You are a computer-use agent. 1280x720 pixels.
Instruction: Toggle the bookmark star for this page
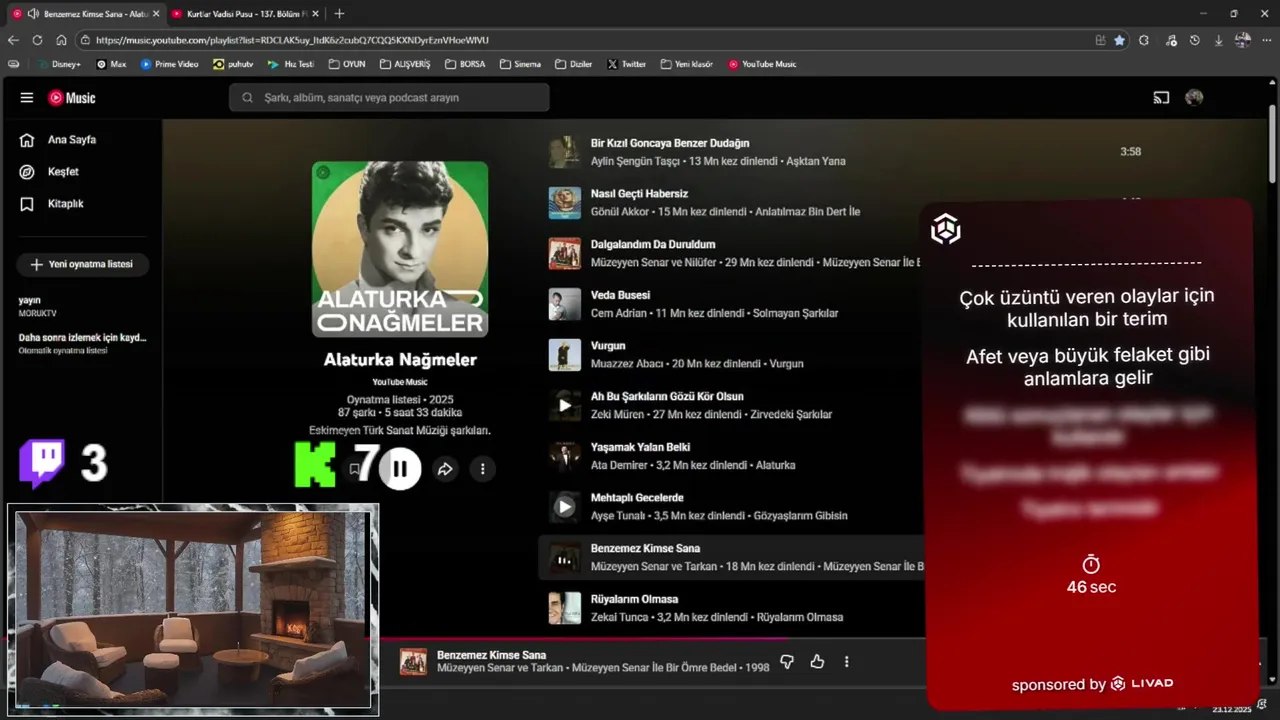pyautogui.click(x=1119, y=40)
